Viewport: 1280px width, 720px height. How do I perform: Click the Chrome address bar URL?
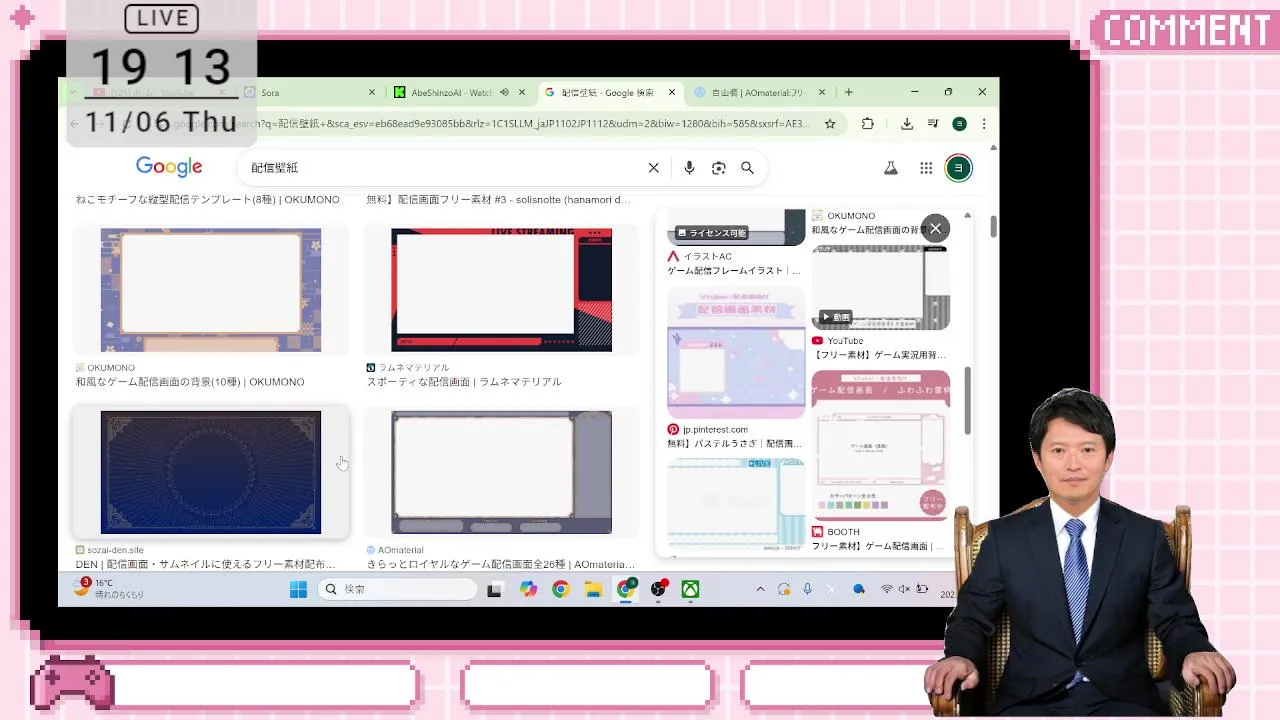490,124
